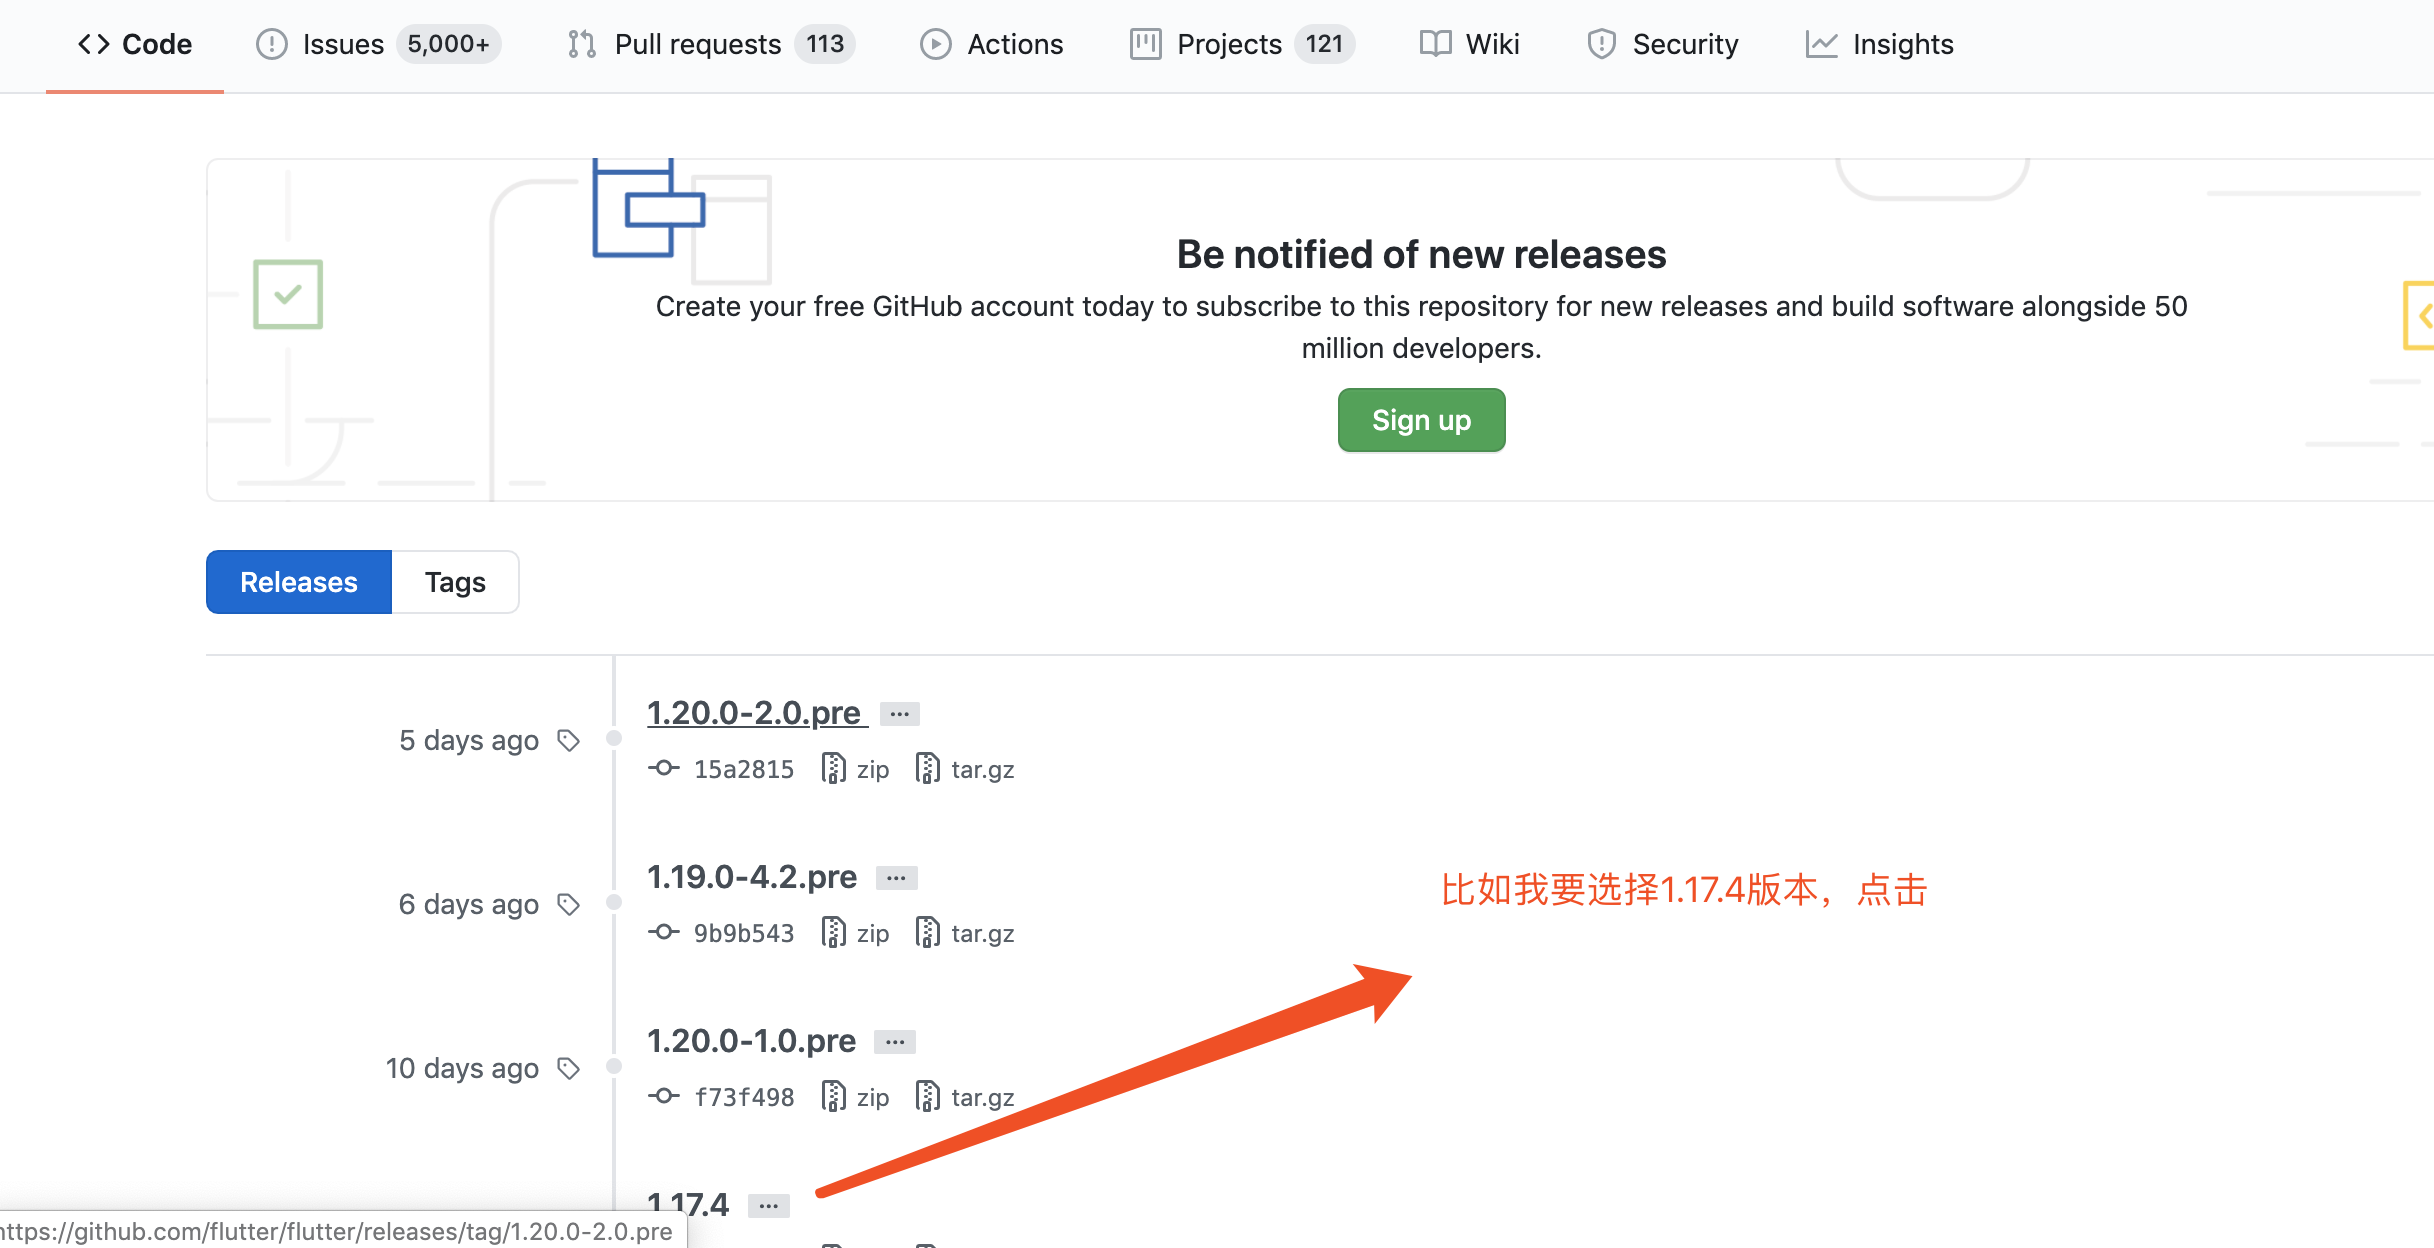Screen dimensions: 2434x1248
Task: Click the Wiki book icon
Action: point(1436,44)
